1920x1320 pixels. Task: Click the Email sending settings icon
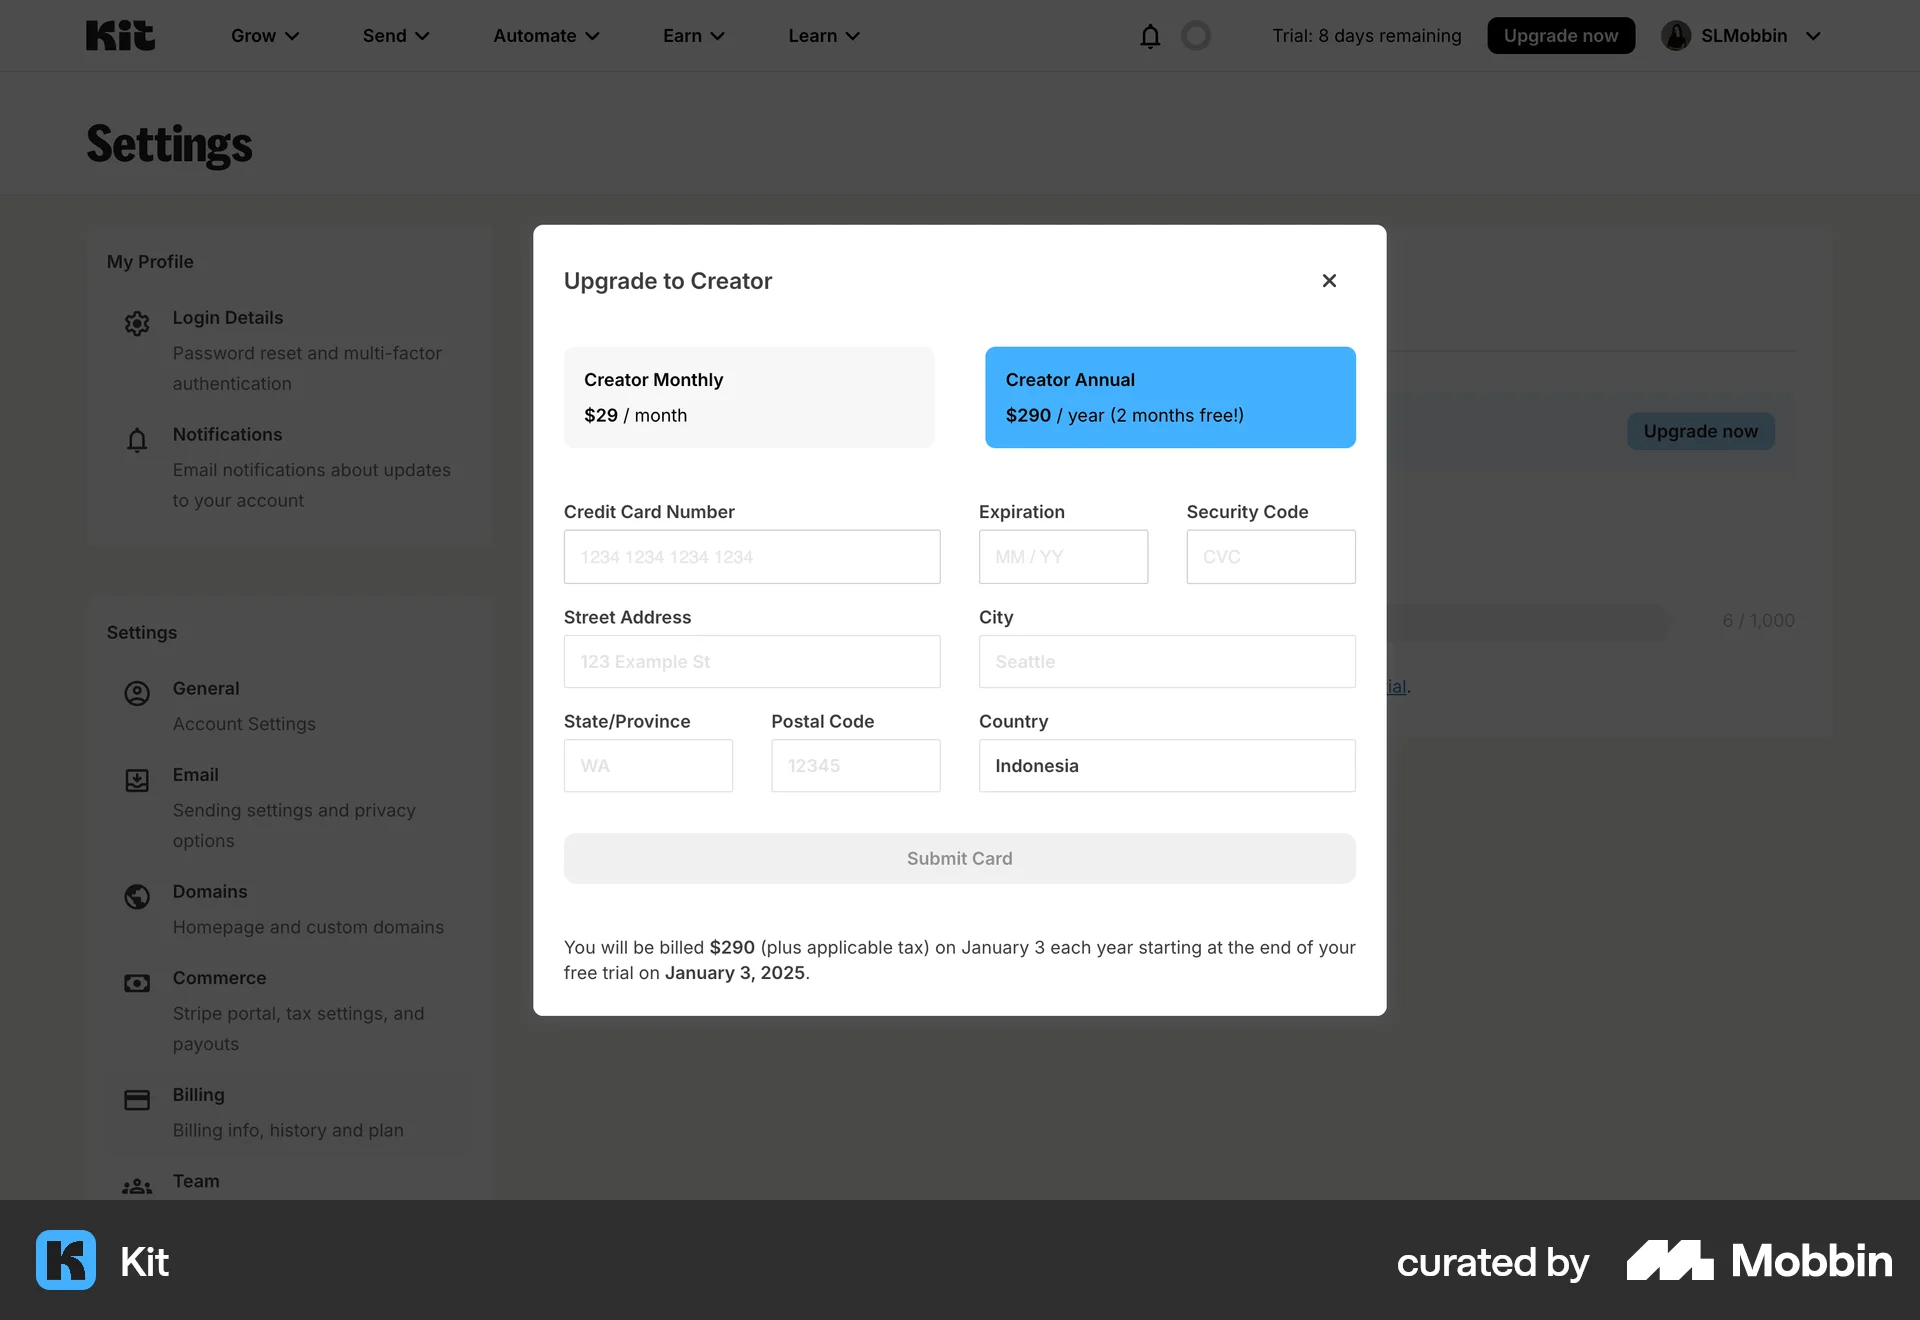tap(136, 780)
